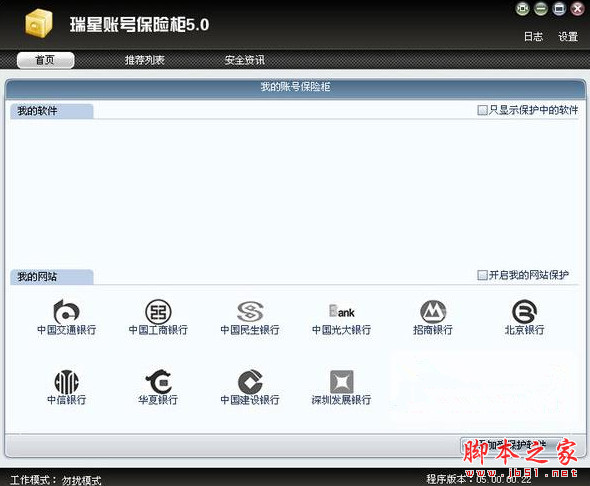Click the 程序版本 version text
Viewport: 590px width, 486px height.
coord(479,479)
